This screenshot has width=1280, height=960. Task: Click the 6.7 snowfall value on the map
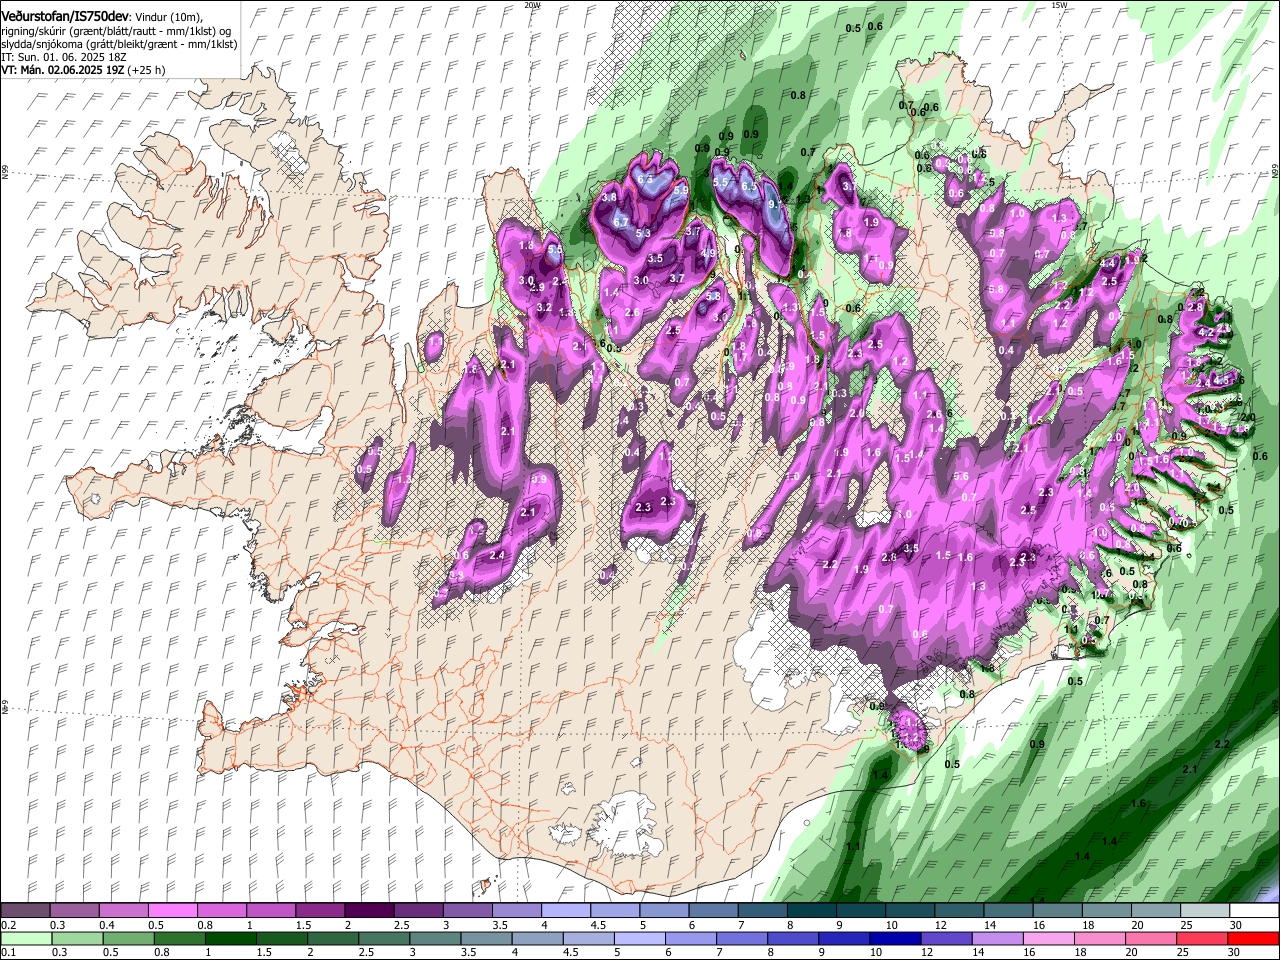pyautogui.click(x=621, y=222)
